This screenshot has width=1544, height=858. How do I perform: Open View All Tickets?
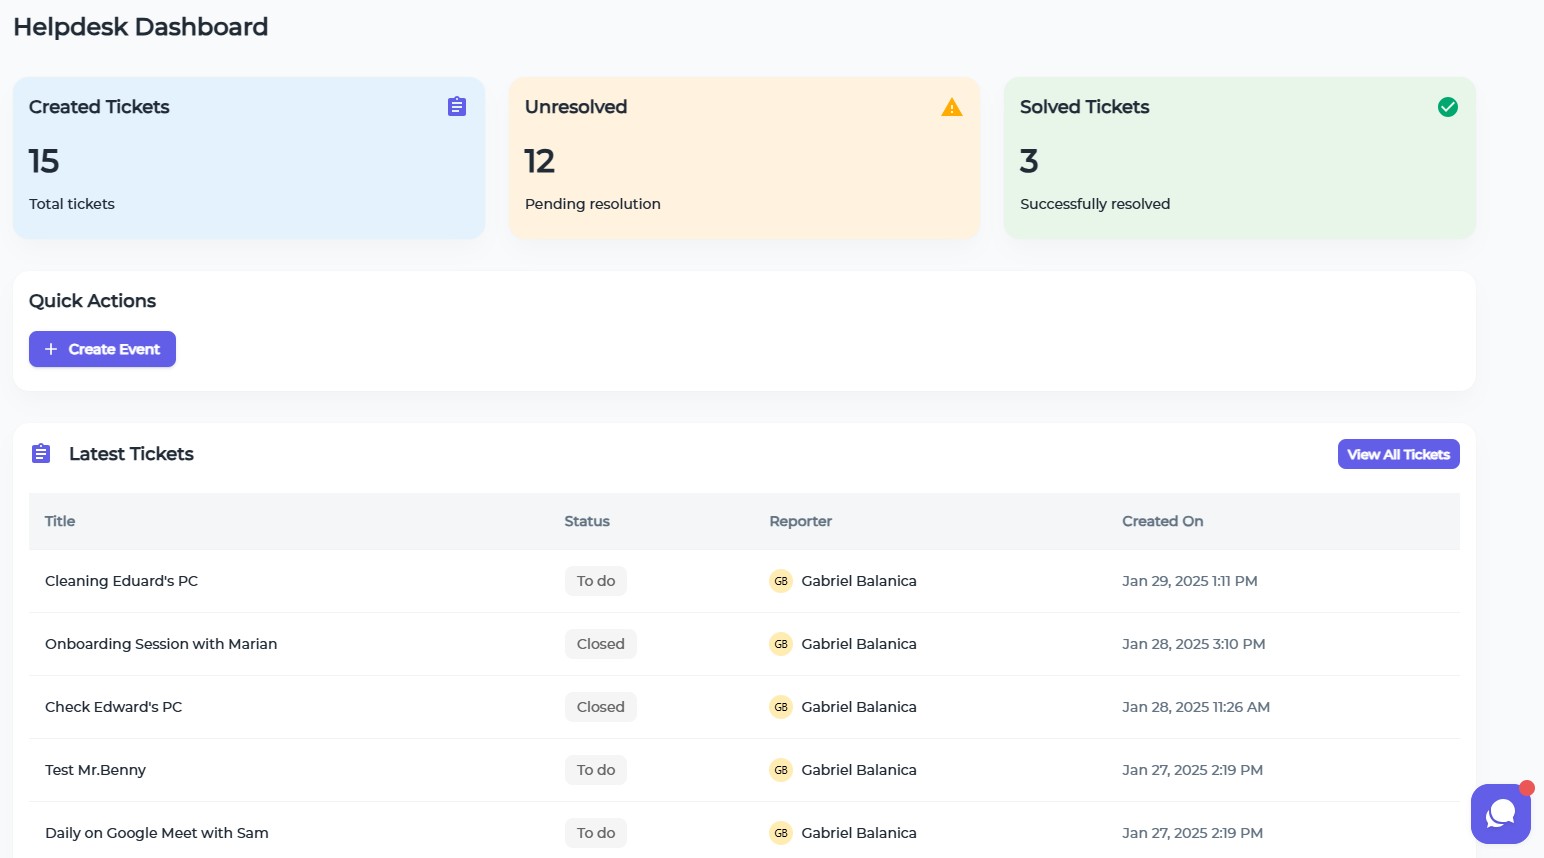pos(1398,454)
